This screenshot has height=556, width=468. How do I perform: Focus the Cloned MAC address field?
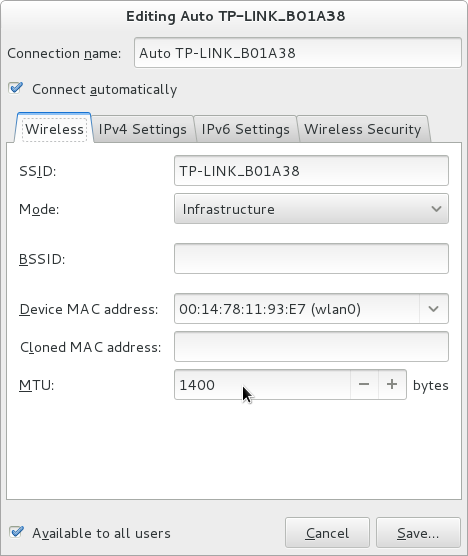click(x=311, y=346)
